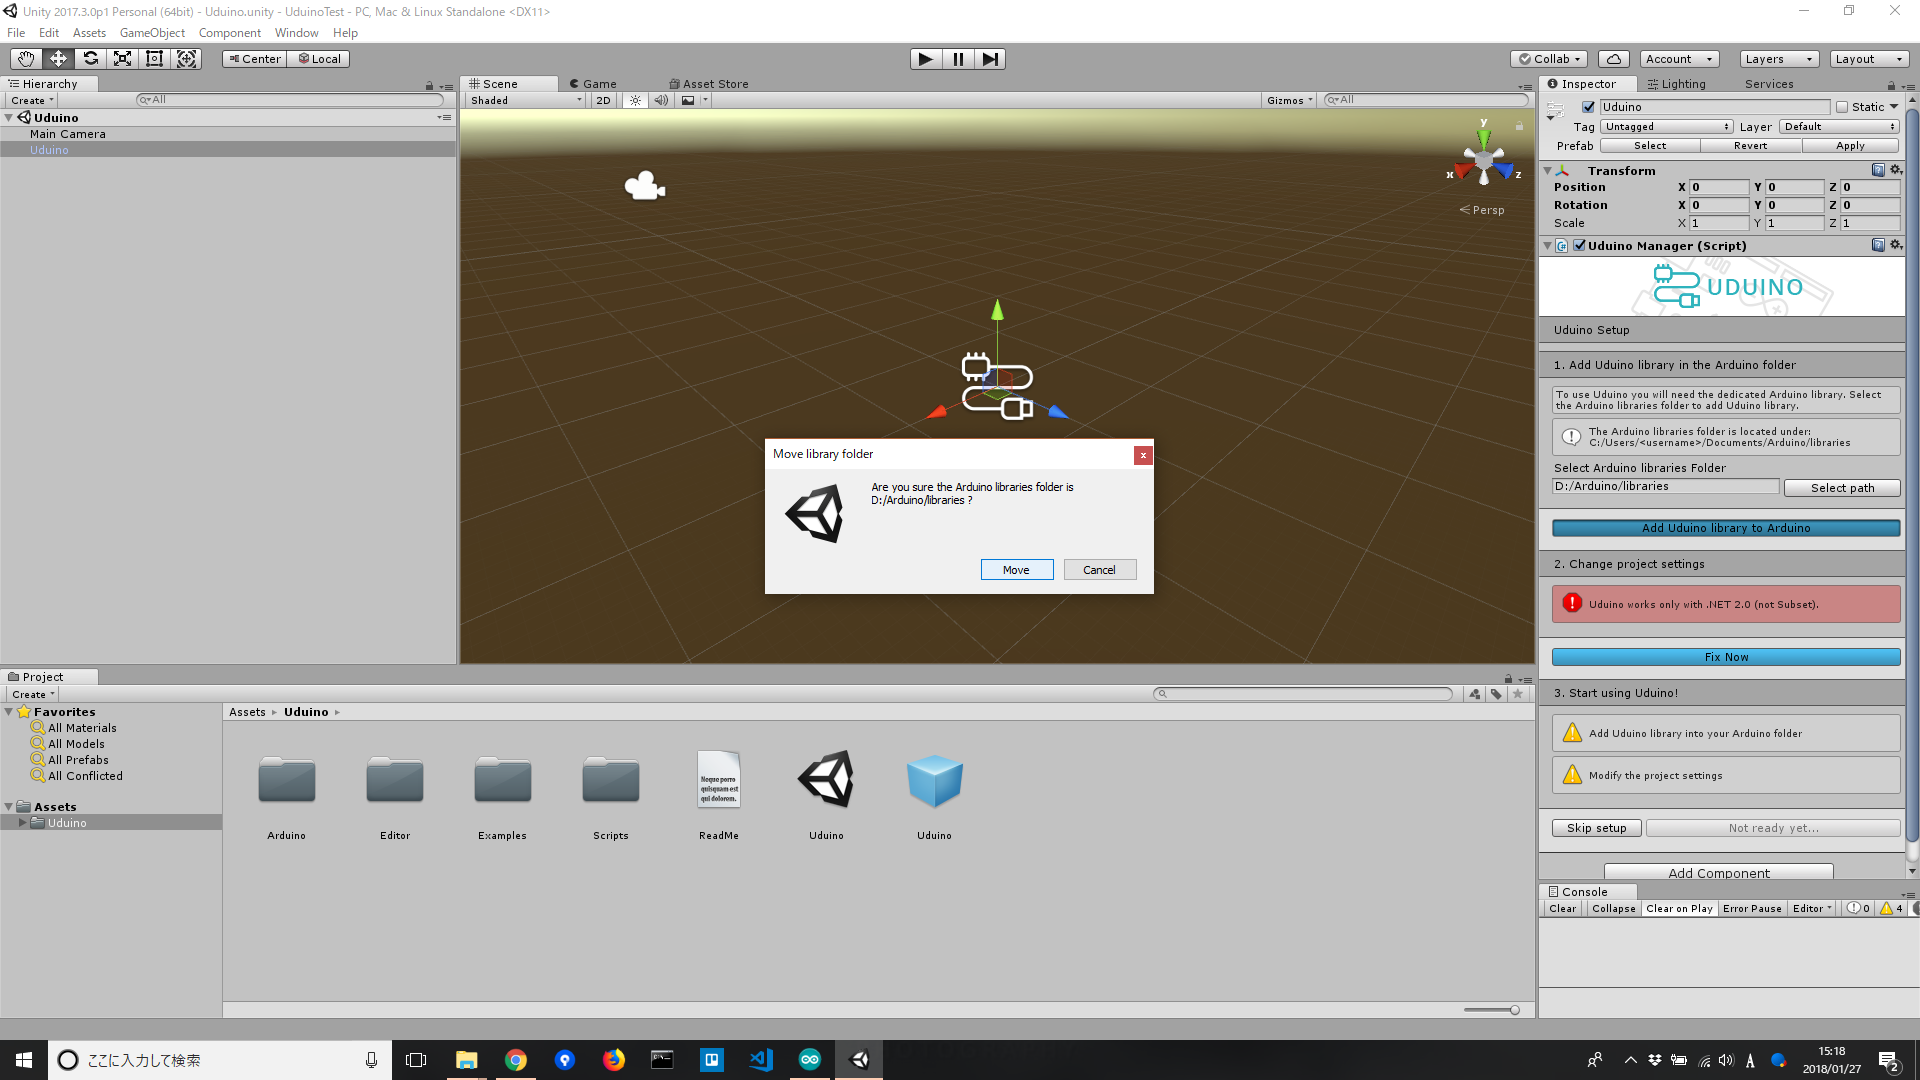Toggle the Static checkbox
The width and height of the screenshot is (1920, 1080).
coord(1842,107)
